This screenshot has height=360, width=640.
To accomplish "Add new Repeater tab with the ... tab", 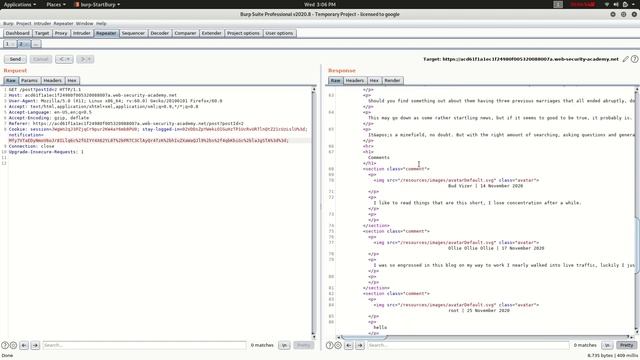I will [36, 44].
